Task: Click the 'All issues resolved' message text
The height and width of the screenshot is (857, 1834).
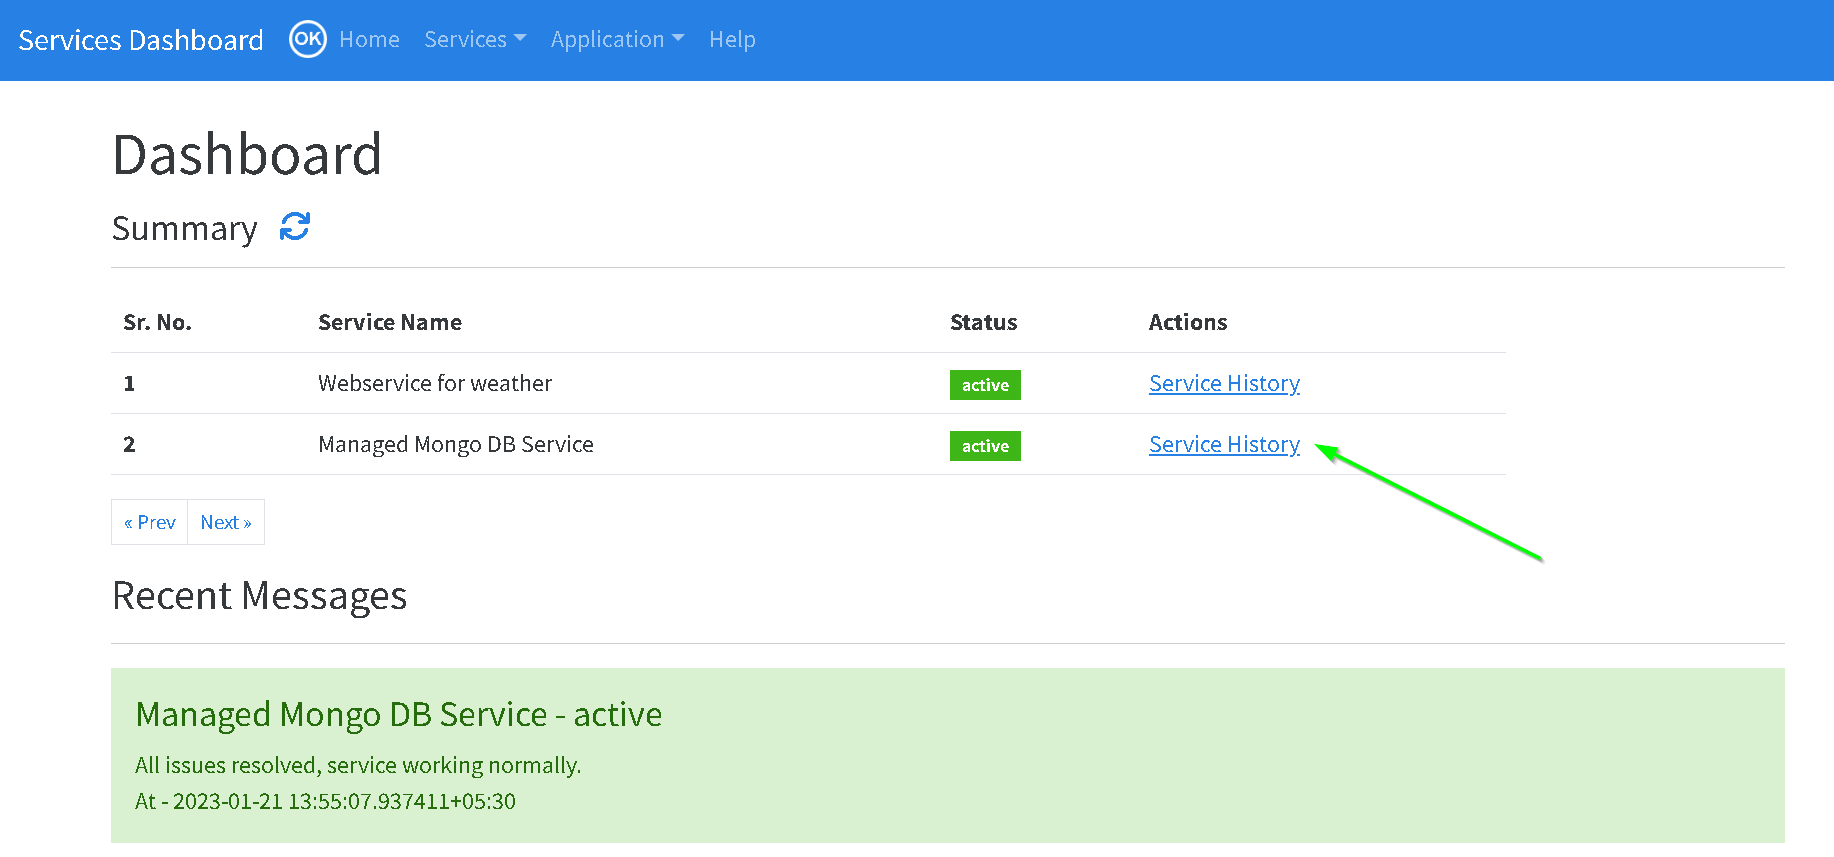Action: (x=358, y=765)
